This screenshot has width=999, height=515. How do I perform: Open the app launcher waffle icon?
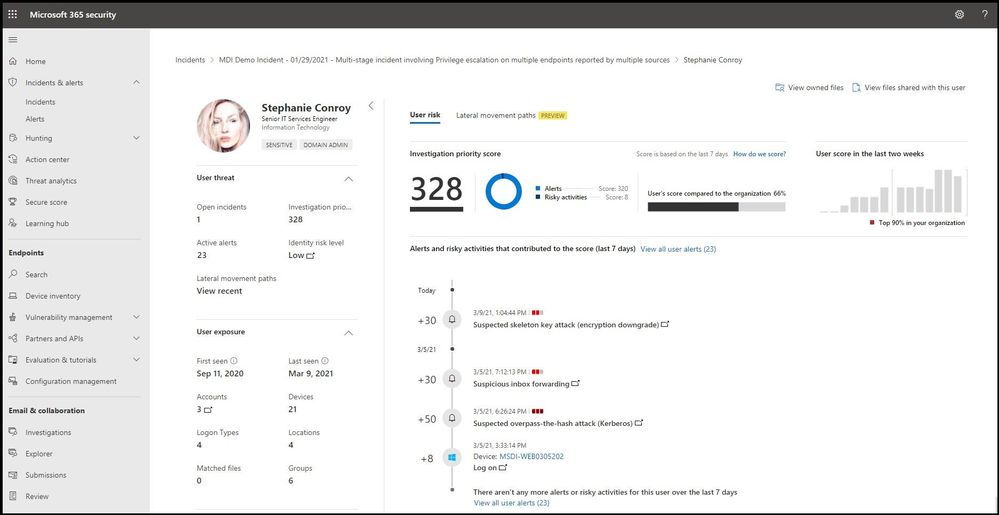[x=13, y=14]
